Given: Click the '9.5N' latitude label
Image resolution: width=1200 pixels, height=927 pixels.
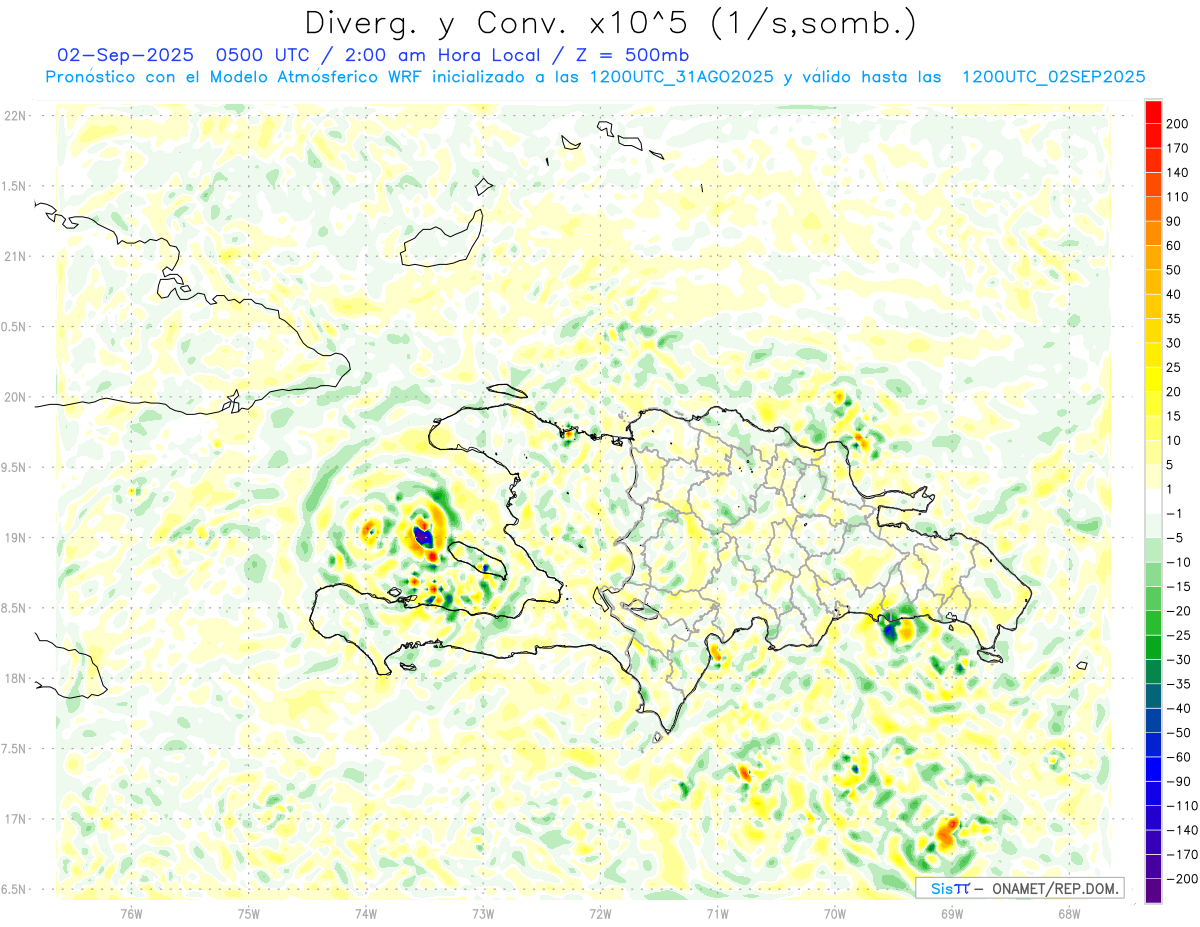Looking at the screenshot, I should coord(15,467).
